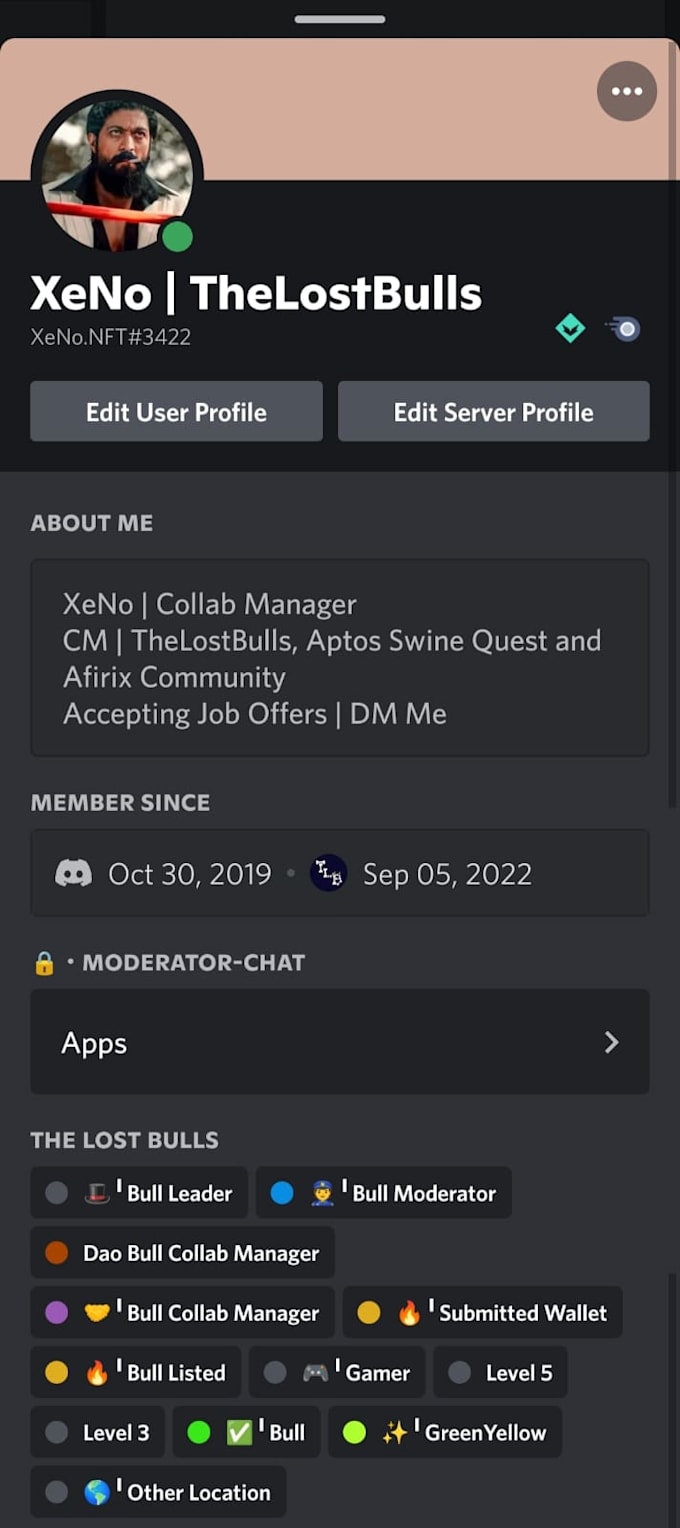The height and width of the screenshot is (1528, 680).
Task: Expand the Apps section
Action: [340, 1042]
